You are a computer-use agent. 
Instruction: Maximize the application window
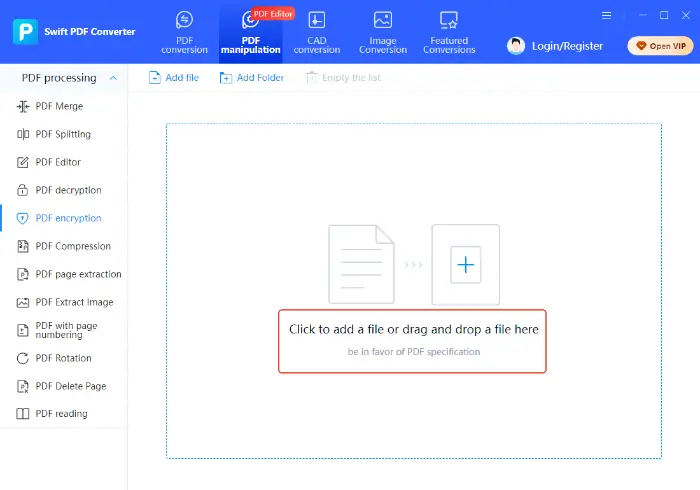point(664,15)
